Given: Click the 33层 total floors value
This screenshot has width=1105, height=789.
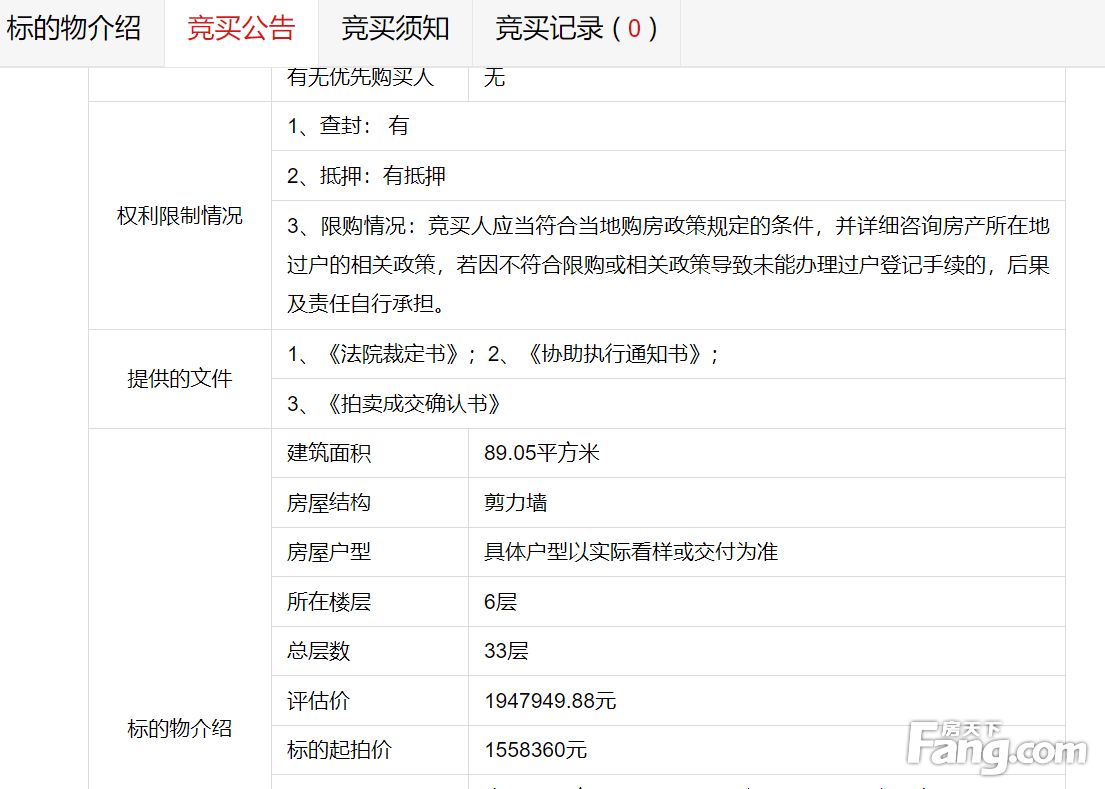Looking at the screenshot, I should (x=506, y=651).
